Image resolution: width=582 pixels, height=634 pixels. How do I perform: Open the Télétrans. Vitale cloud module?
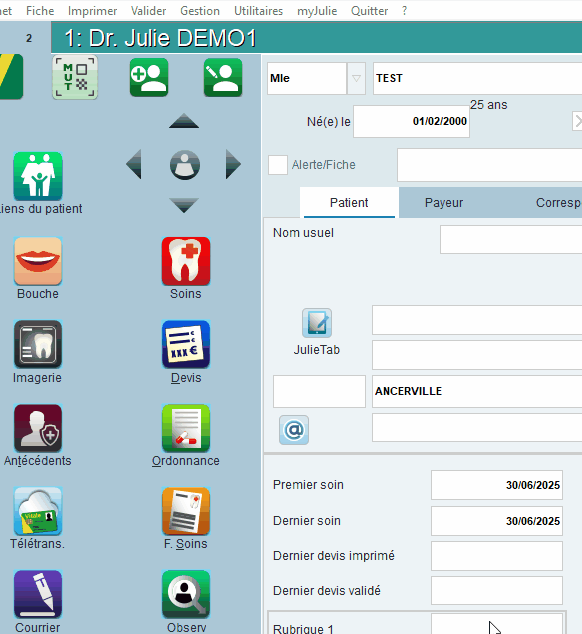(38, 511)
